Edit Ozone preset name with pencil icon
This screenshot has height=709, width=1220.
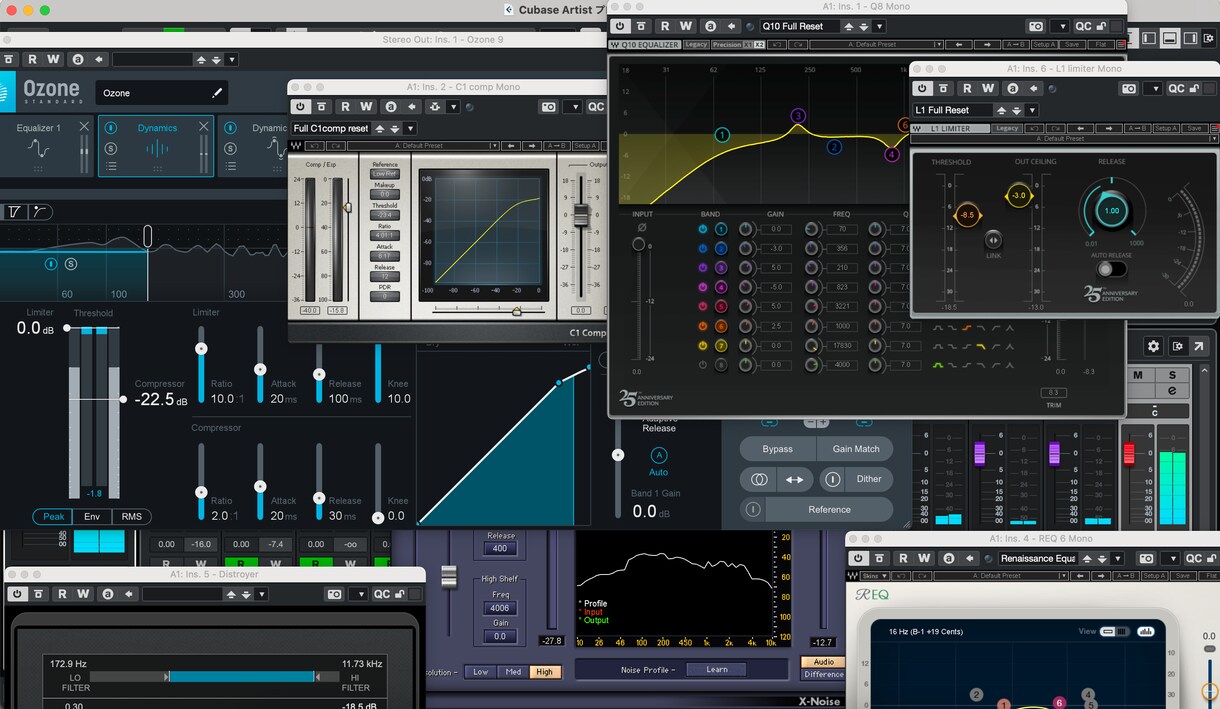click(217, 93)
